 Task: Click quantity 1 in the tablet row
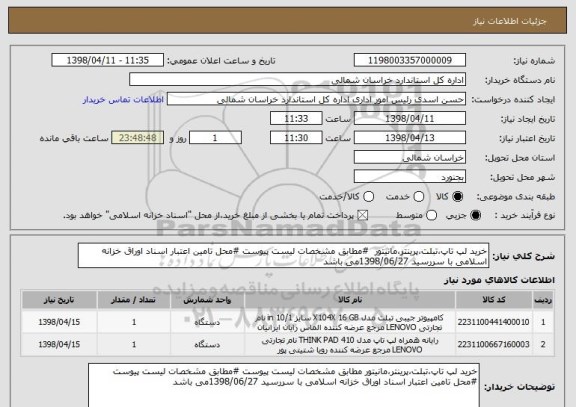(134, 322)
